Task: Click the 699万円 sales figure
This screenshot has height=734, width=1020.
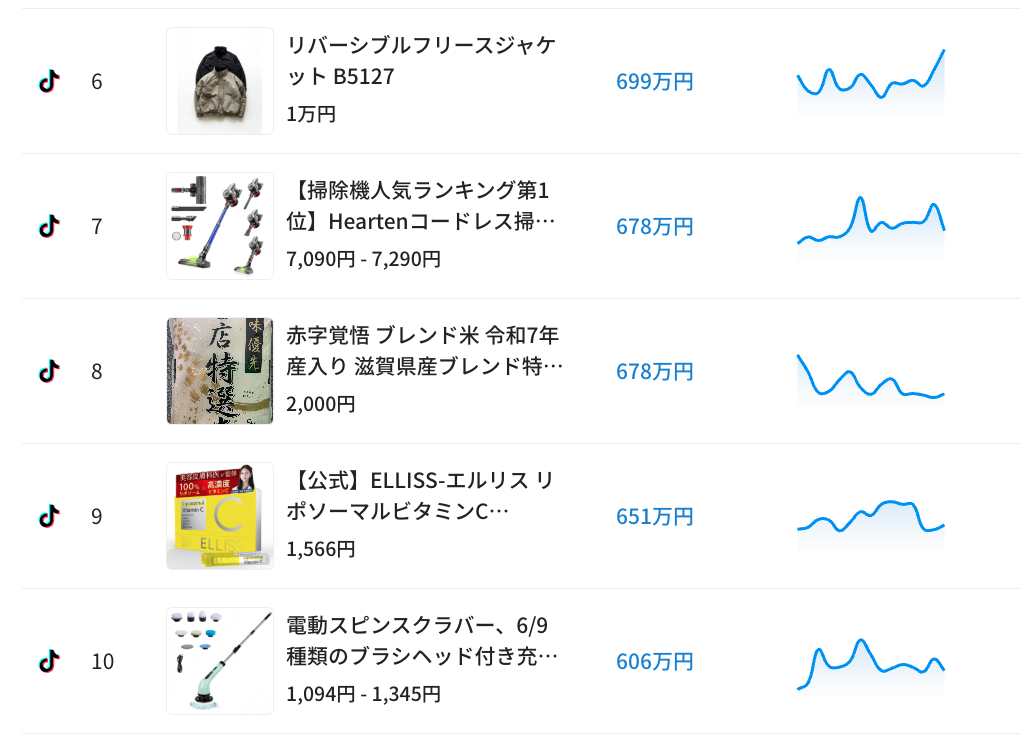Action: click(654, 82)
